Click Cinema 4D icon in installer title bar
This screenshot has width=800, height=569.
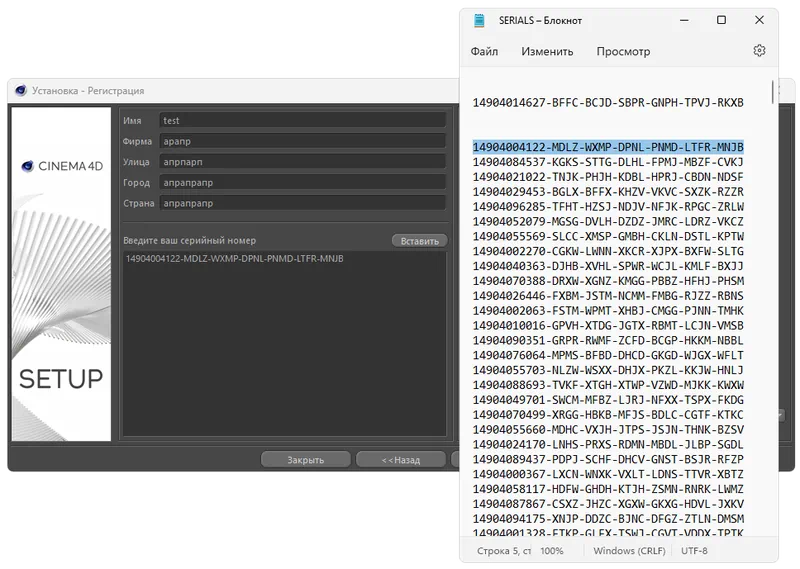point(21,90)
